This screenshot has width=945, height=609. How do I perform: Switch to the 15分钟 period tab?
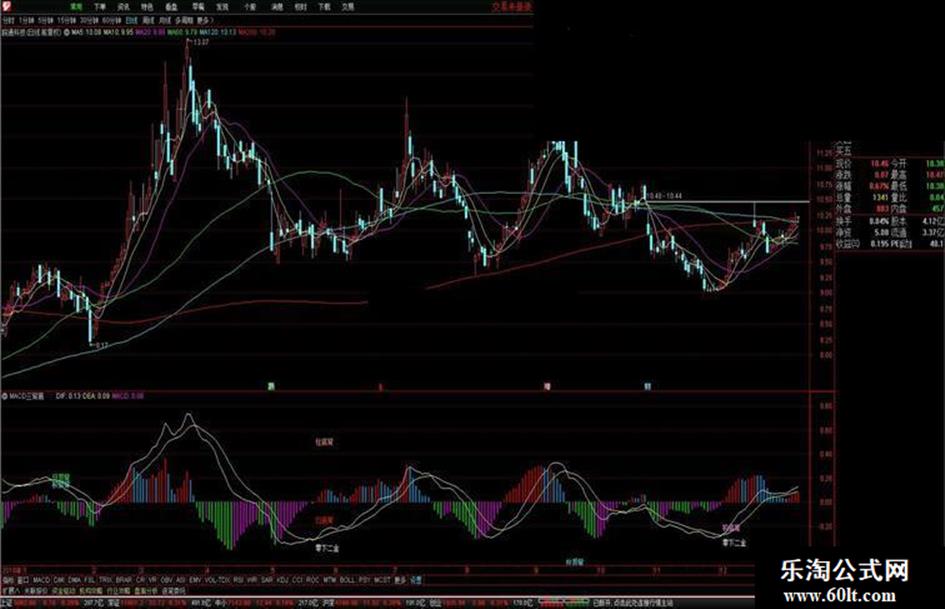[x=67, y=21]
